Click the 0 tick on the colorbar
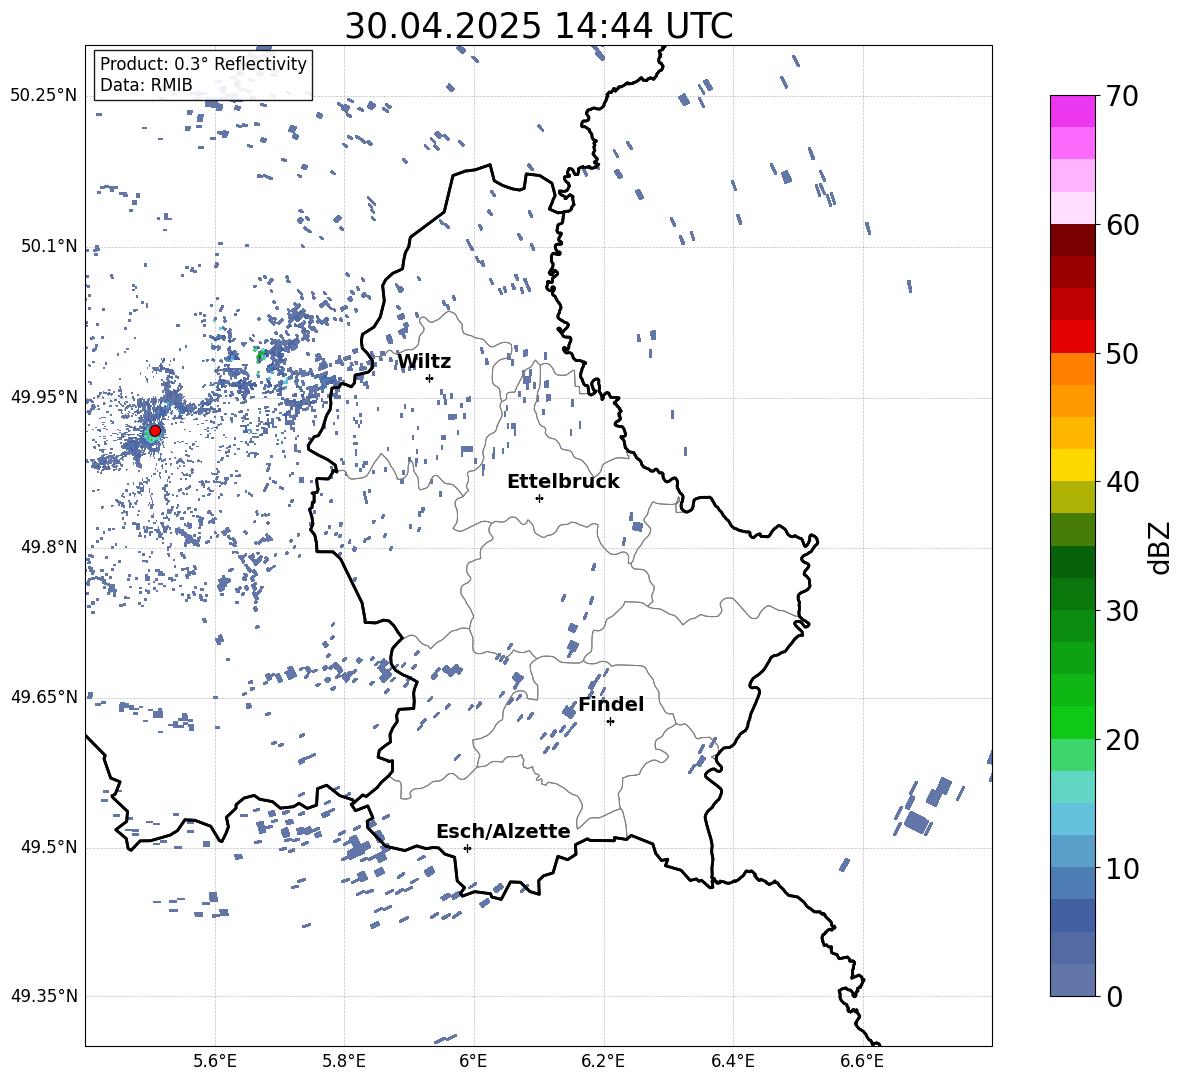This screenshot has height=1081, width=1184. [x=1114, y=996]
